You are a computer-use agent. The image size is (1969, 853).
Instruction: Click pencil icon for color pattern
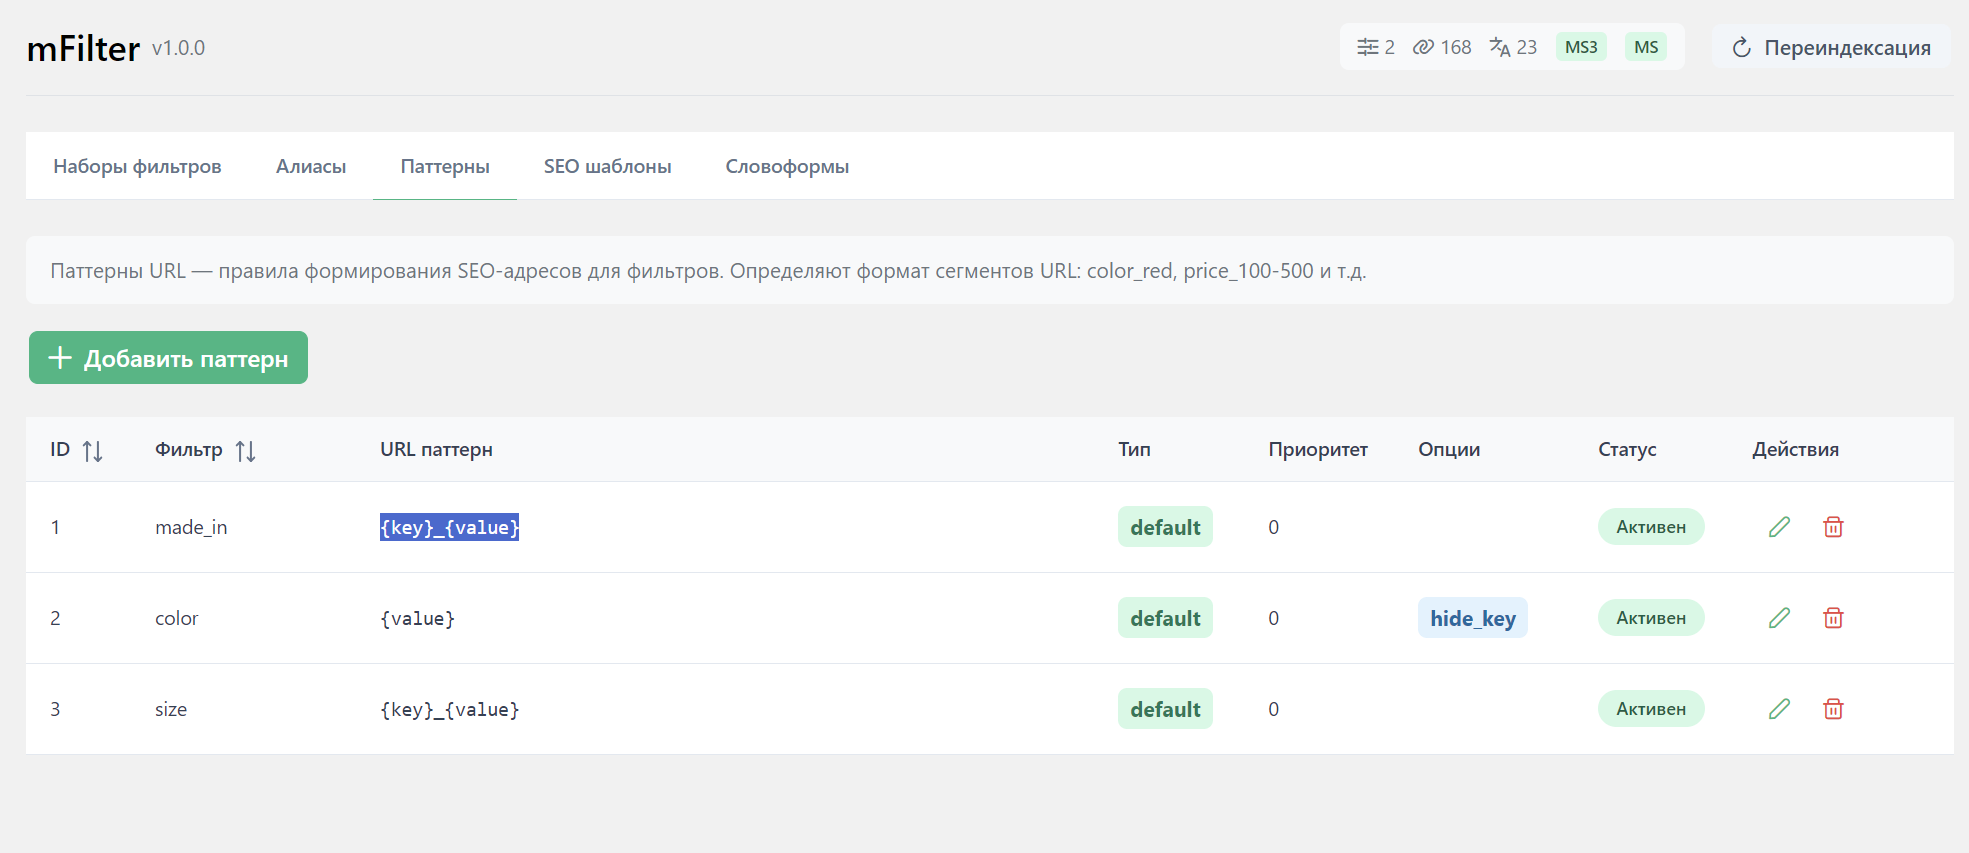pos(1779,618)
